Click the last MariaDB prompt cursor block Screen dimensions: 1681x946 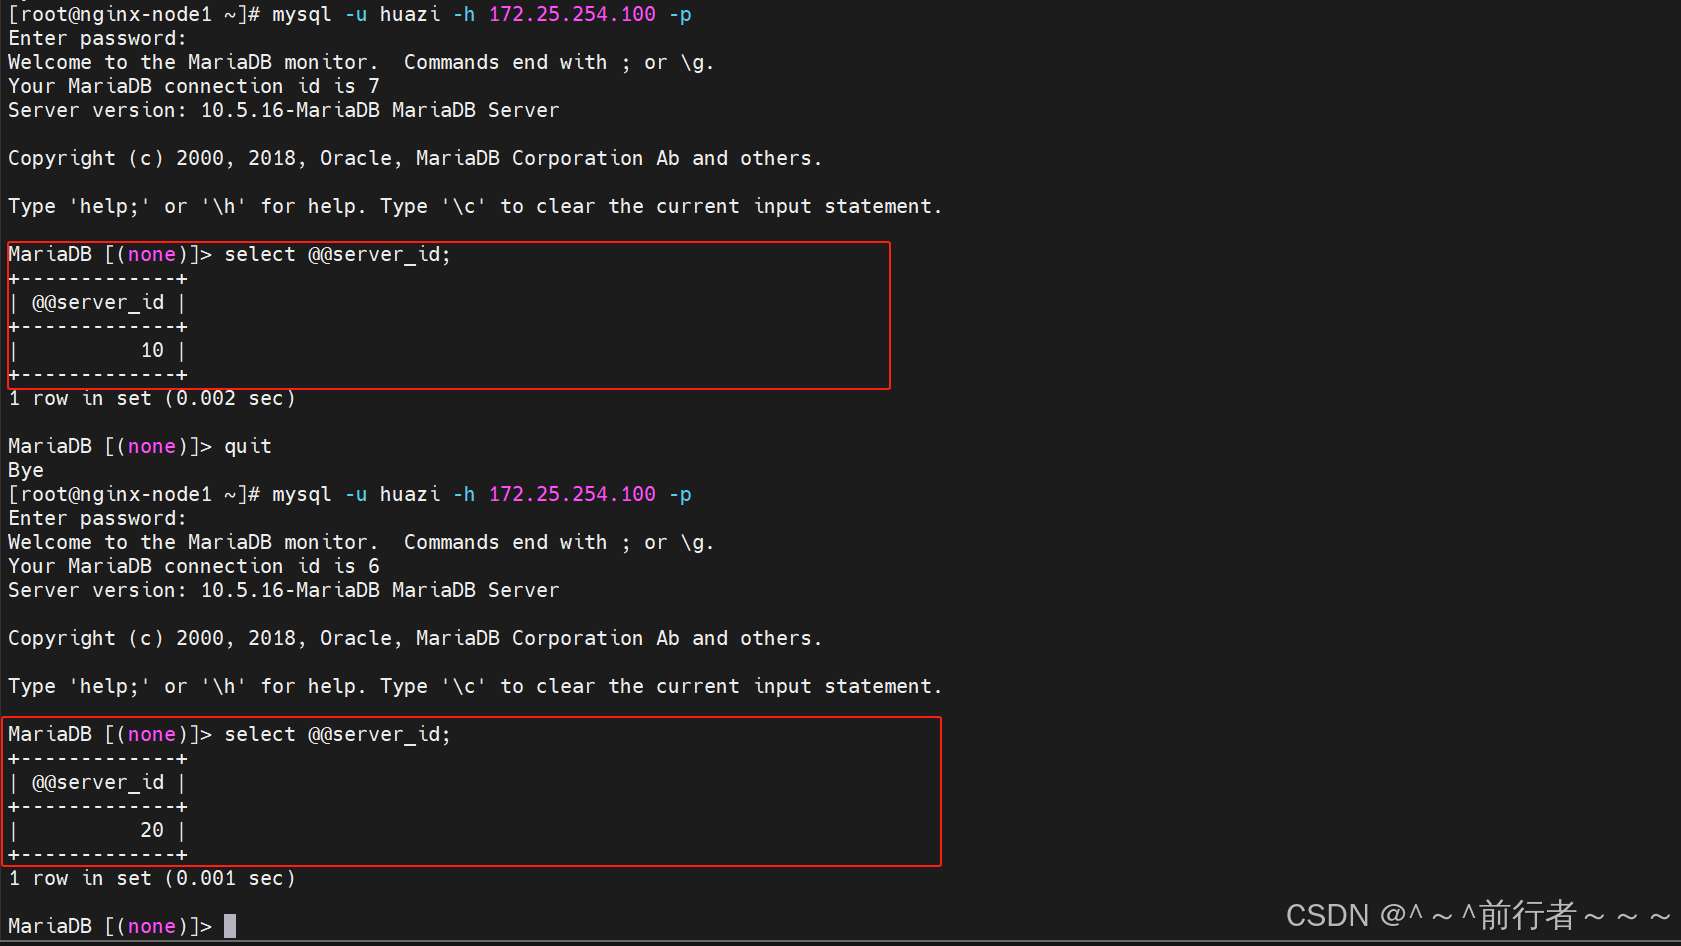230,926
